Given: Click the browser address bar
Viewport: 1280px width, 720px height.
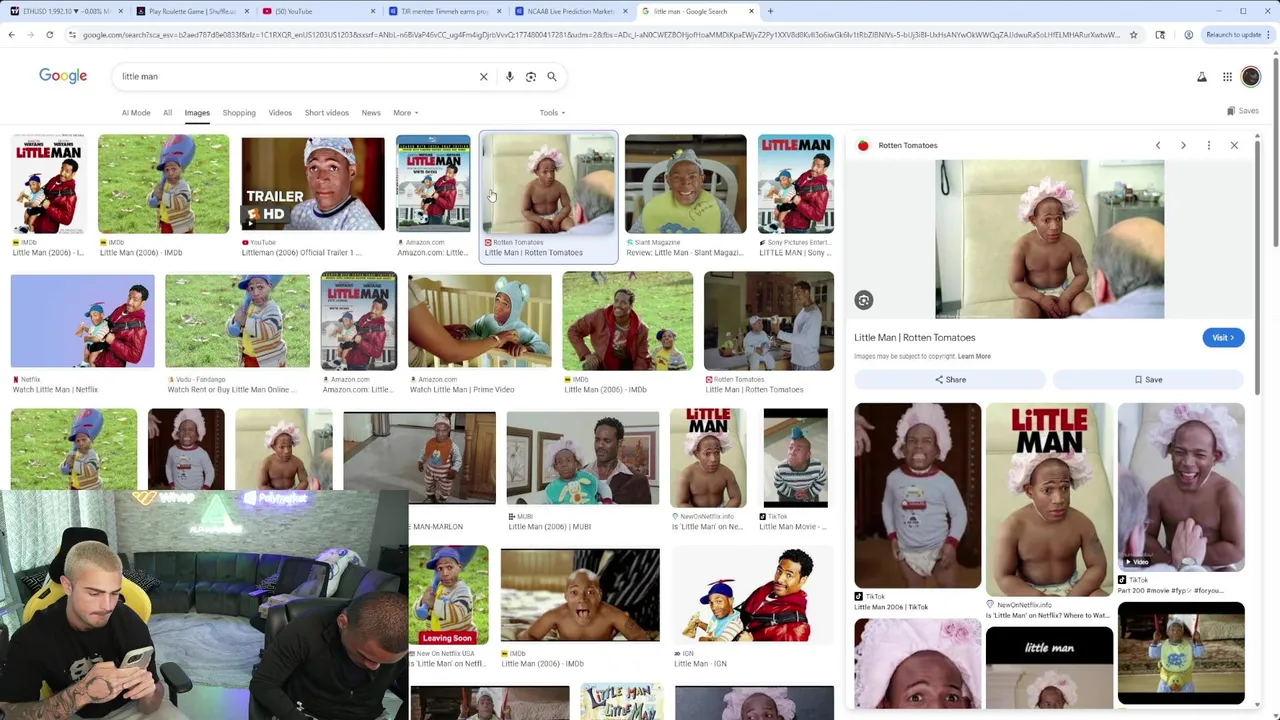Looking at the screenshot, I should [600, 35].
